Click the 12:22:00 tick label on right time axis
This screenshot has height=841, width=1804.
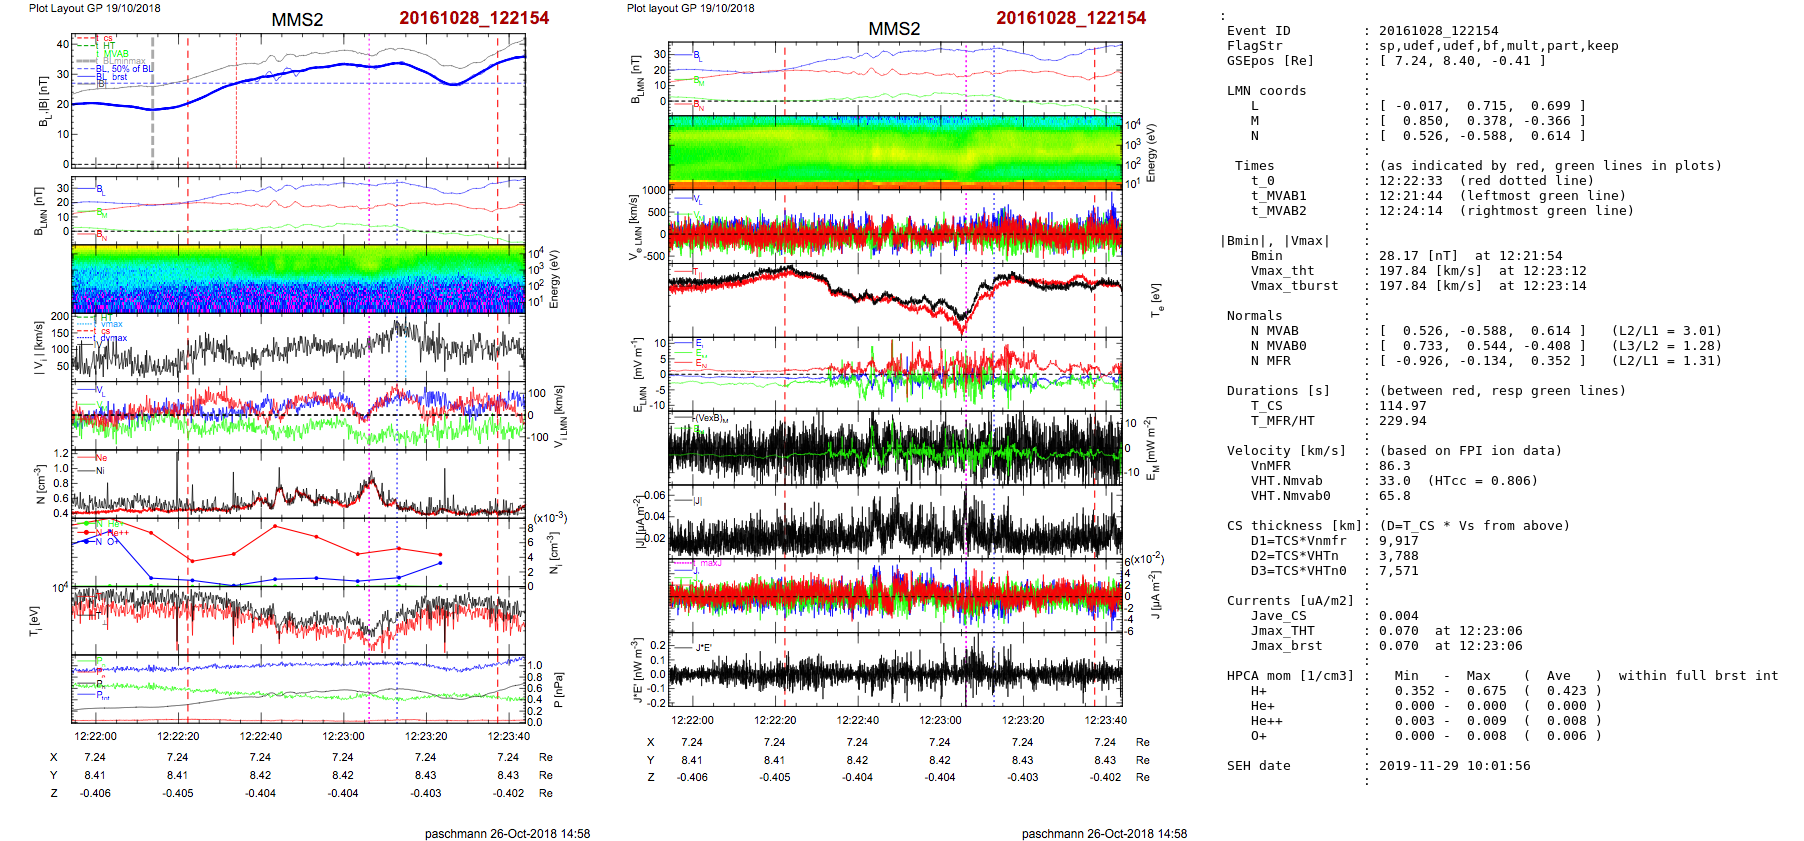point(692,720)
